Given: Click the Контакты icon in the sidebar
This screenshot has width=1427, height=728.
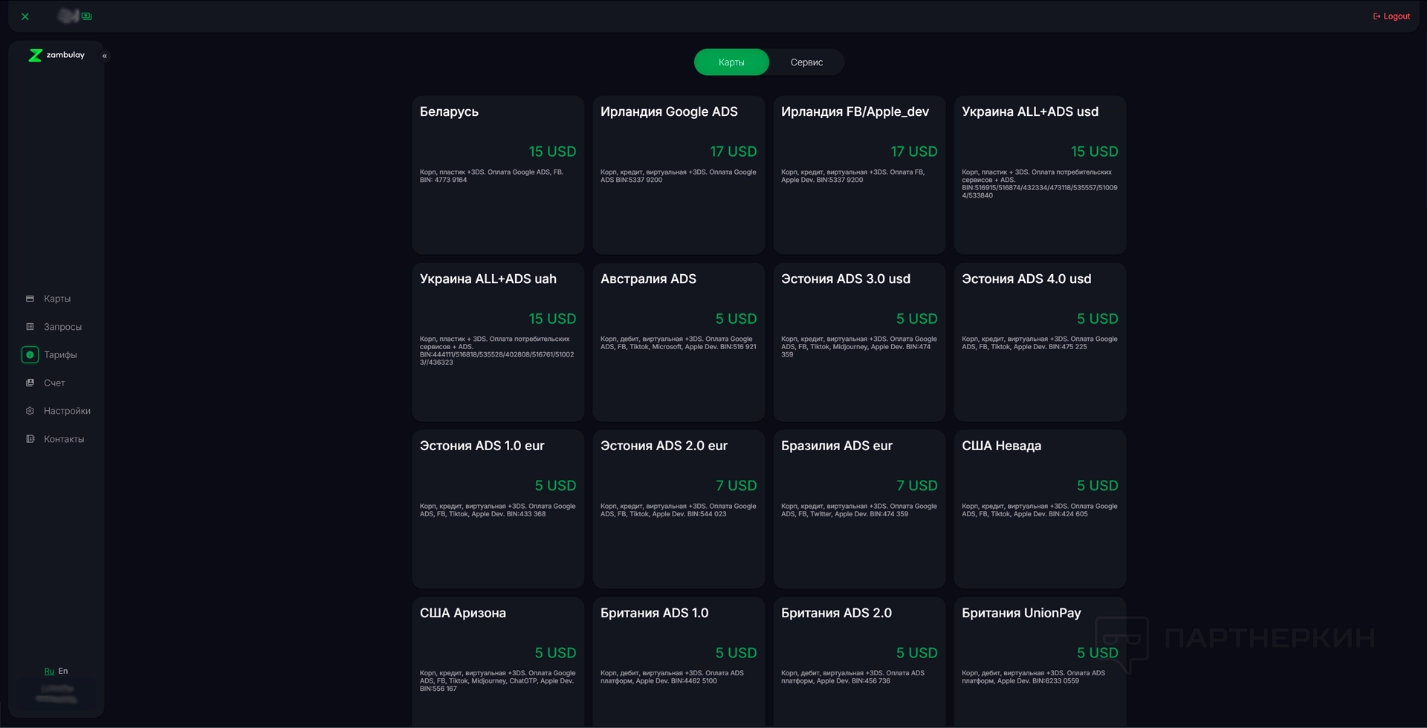Looking at the screenshot, I should click(x=30, y=439).
